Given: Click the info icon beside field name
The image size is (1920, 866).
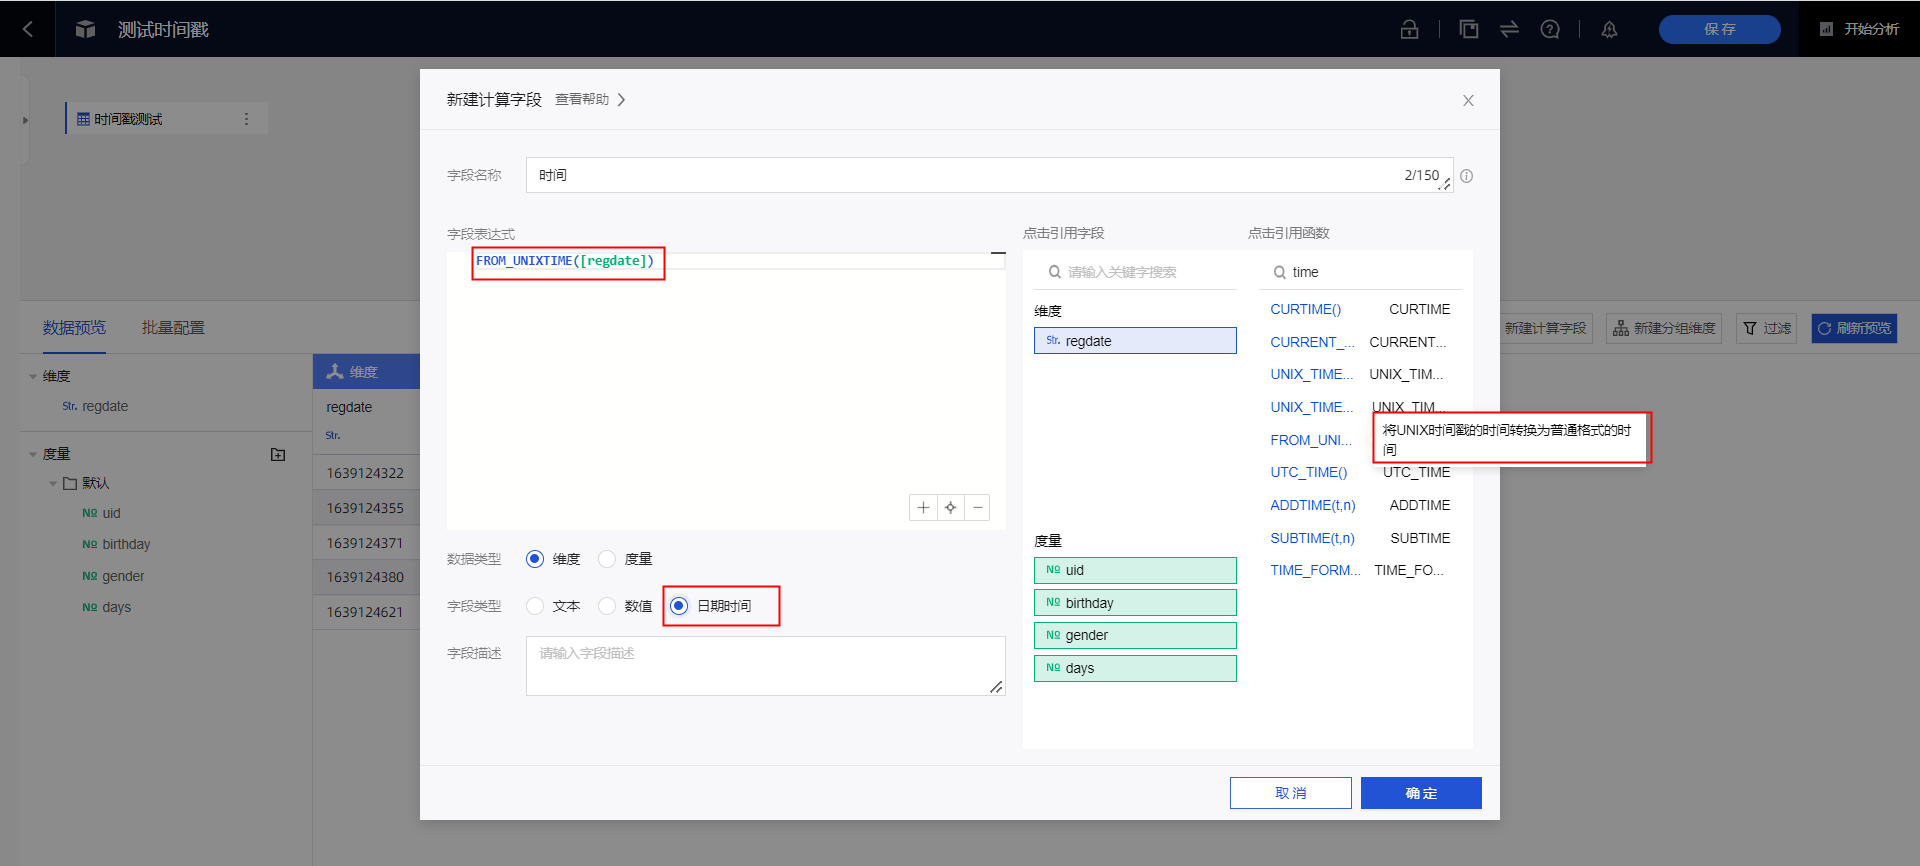Looking at the screenshot, I should pyautogui.click(x=1466, y=176).
